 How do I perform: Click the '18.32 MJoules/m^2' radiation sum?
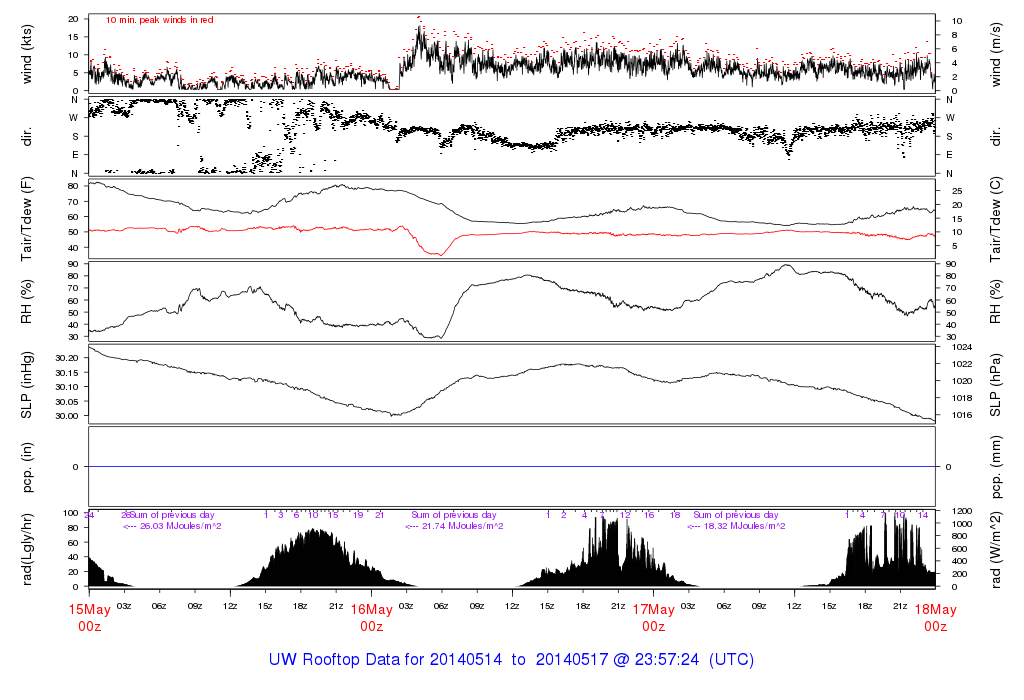coord(744,526)
